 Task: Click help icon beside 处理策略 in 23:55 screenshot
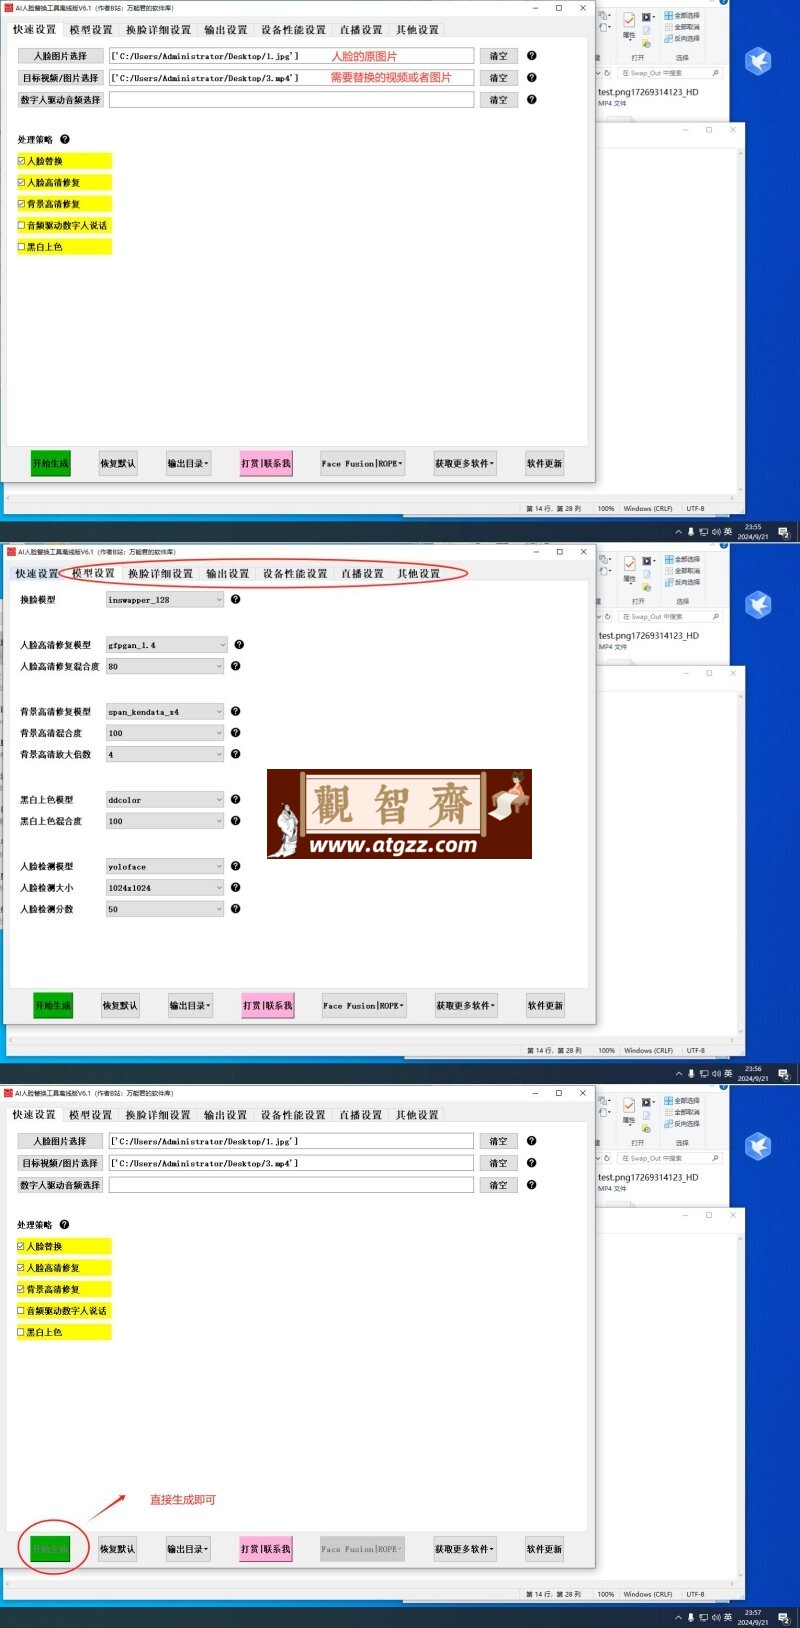pos(65,139)
